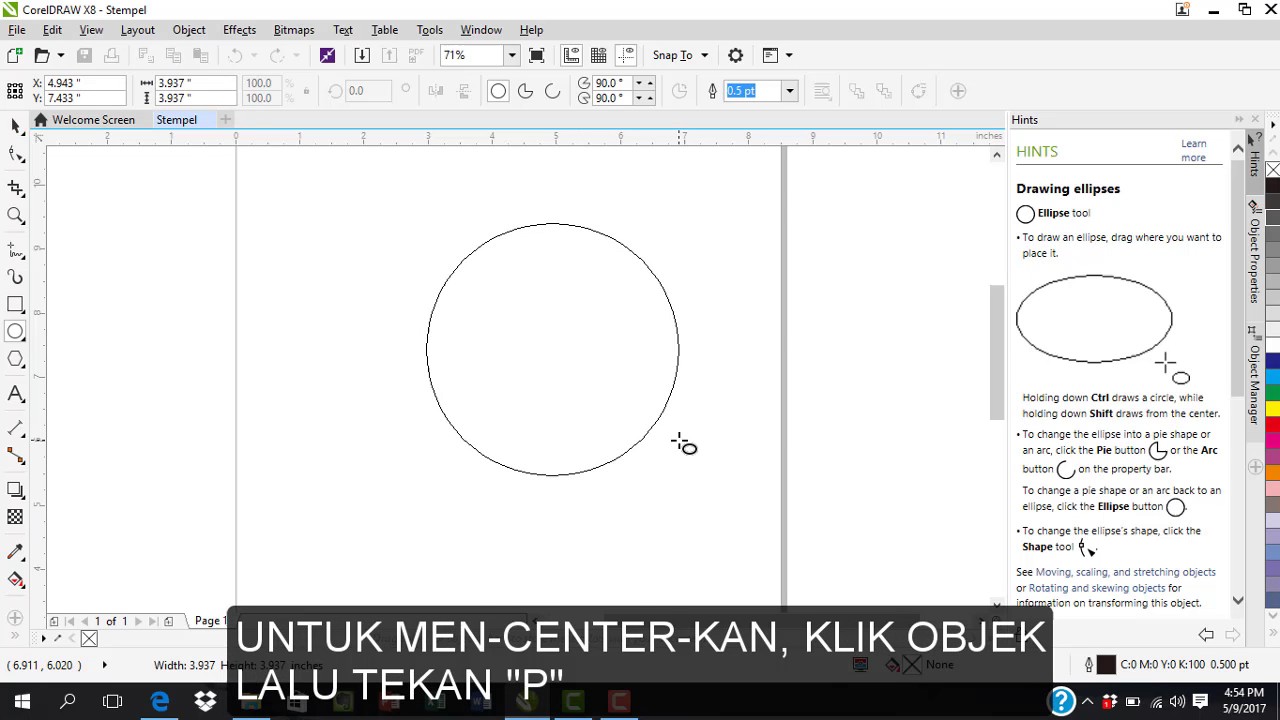Expand the Snap To dropdown
The image size is (1280, 720).
(x=704, y=55)
